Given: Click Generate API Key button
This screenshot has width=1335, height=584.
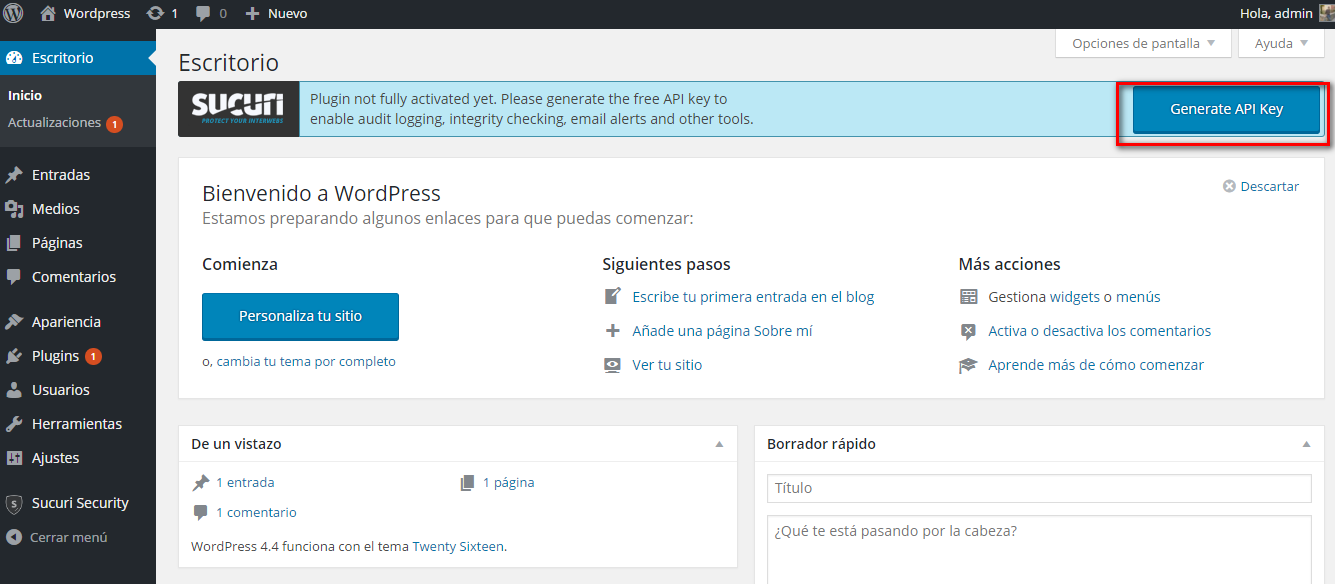Looking at the screenshot, I should 1226,110.
